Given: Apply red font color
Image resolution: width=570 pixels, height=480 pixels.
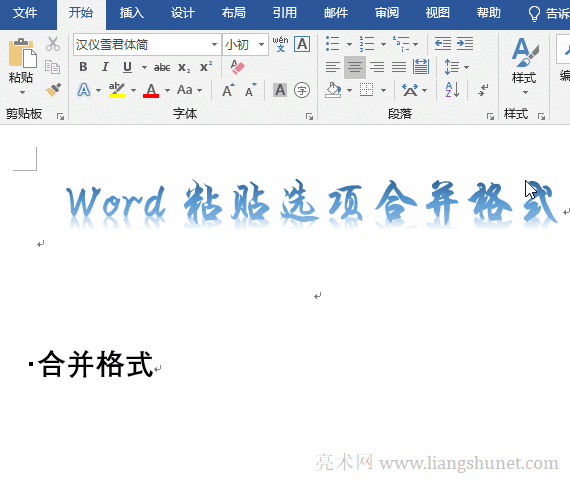Looking at the screenshot, I should click(151, 90).
